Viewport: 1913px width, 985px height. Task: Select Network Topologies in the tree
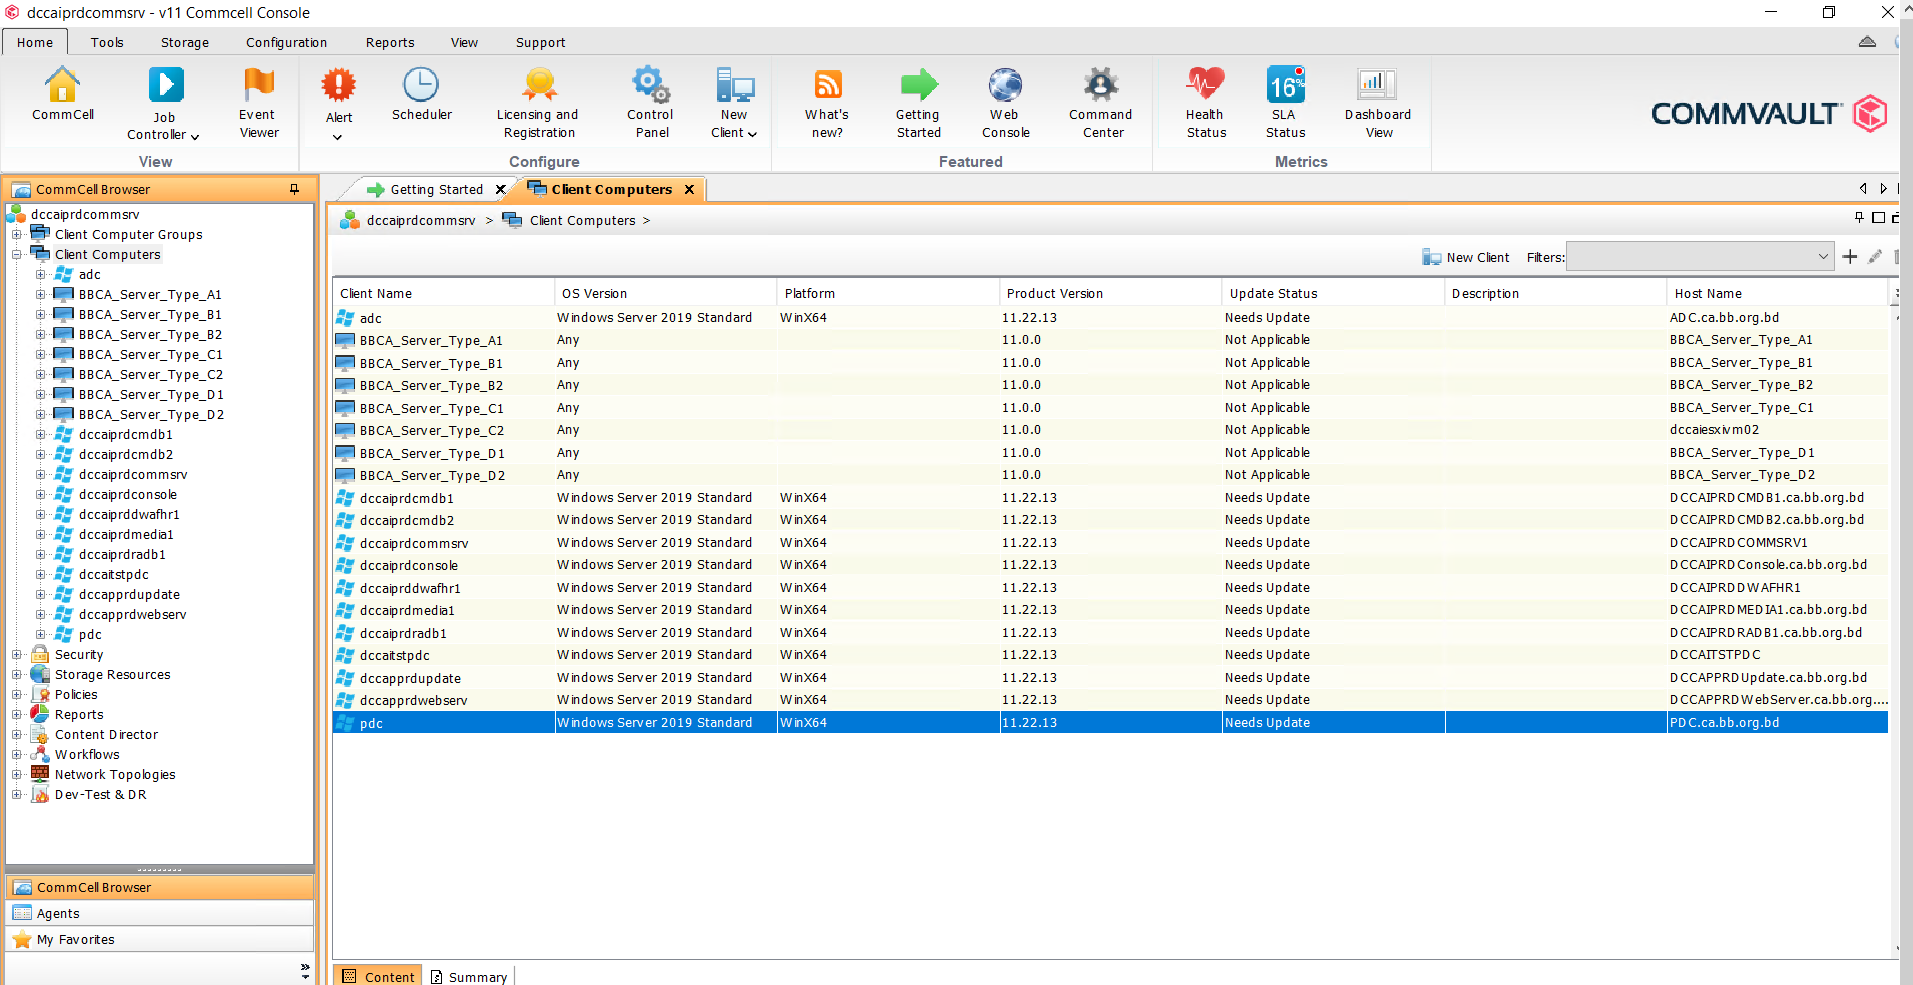115,774
